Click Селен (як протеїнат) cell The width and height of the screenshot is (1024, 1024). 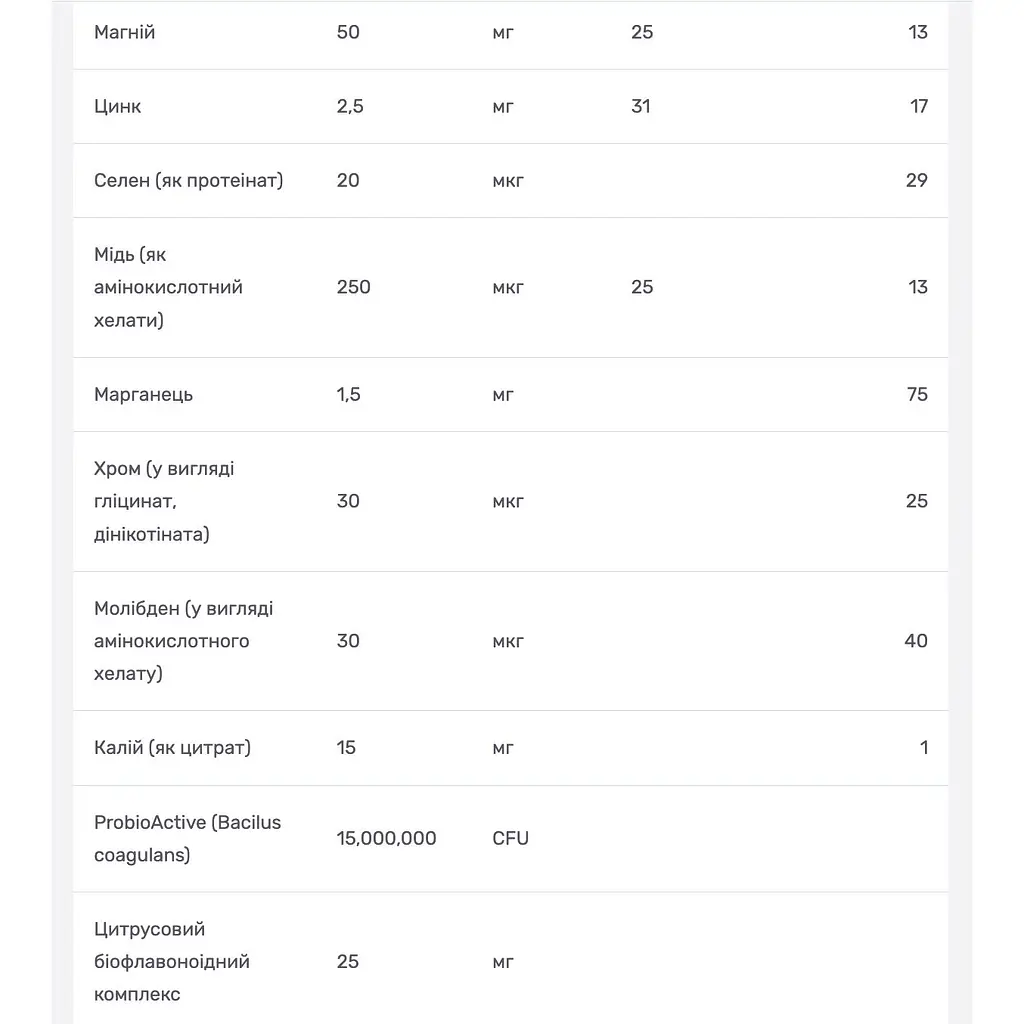click(x=188, y=180)
